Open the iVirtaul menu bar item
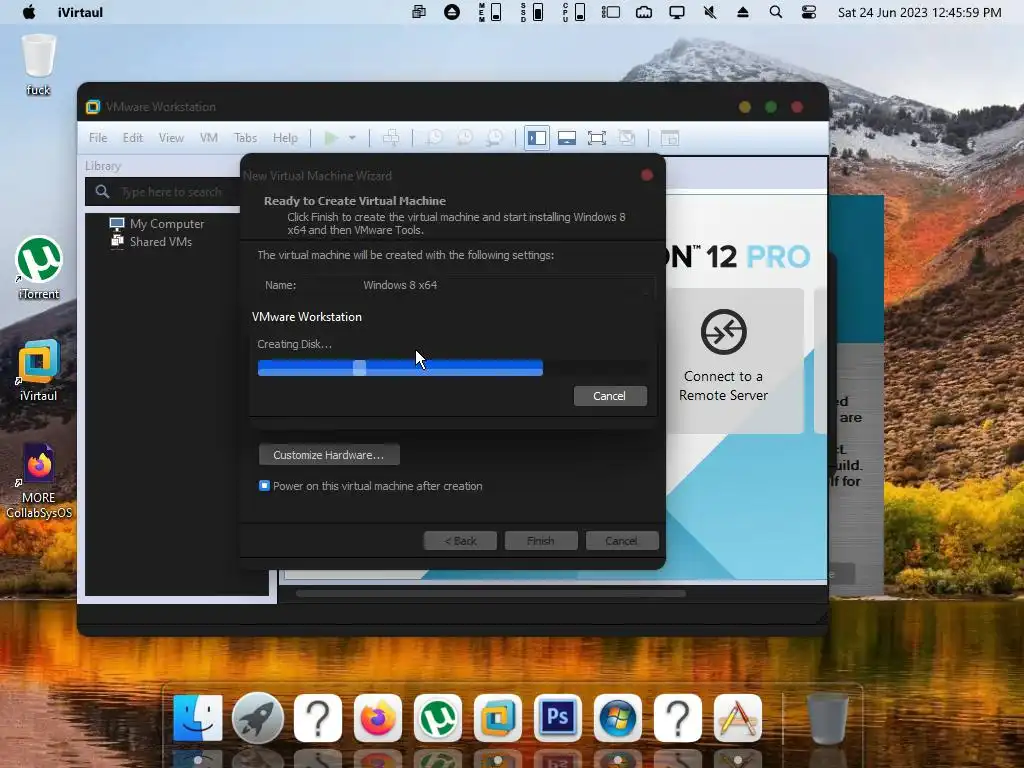This screenshot has width=1024, height=768. click(x=80, y=12)
